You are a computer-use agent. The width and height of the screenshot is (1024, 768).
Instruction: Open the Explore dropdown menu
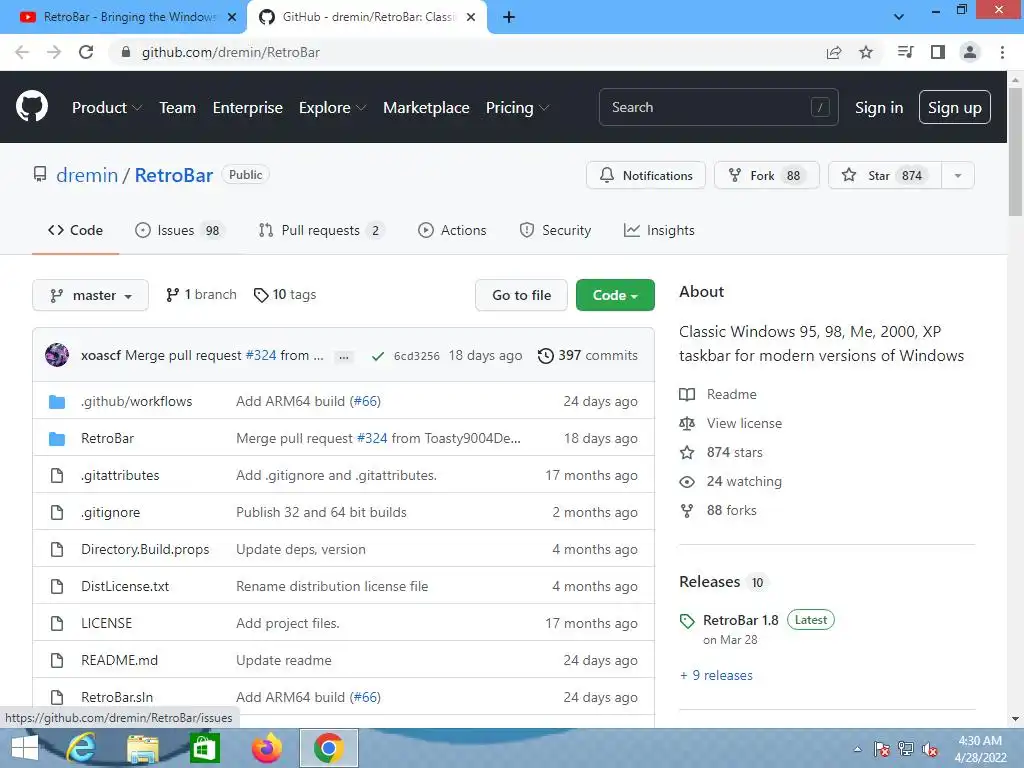[x=332, y=108]
